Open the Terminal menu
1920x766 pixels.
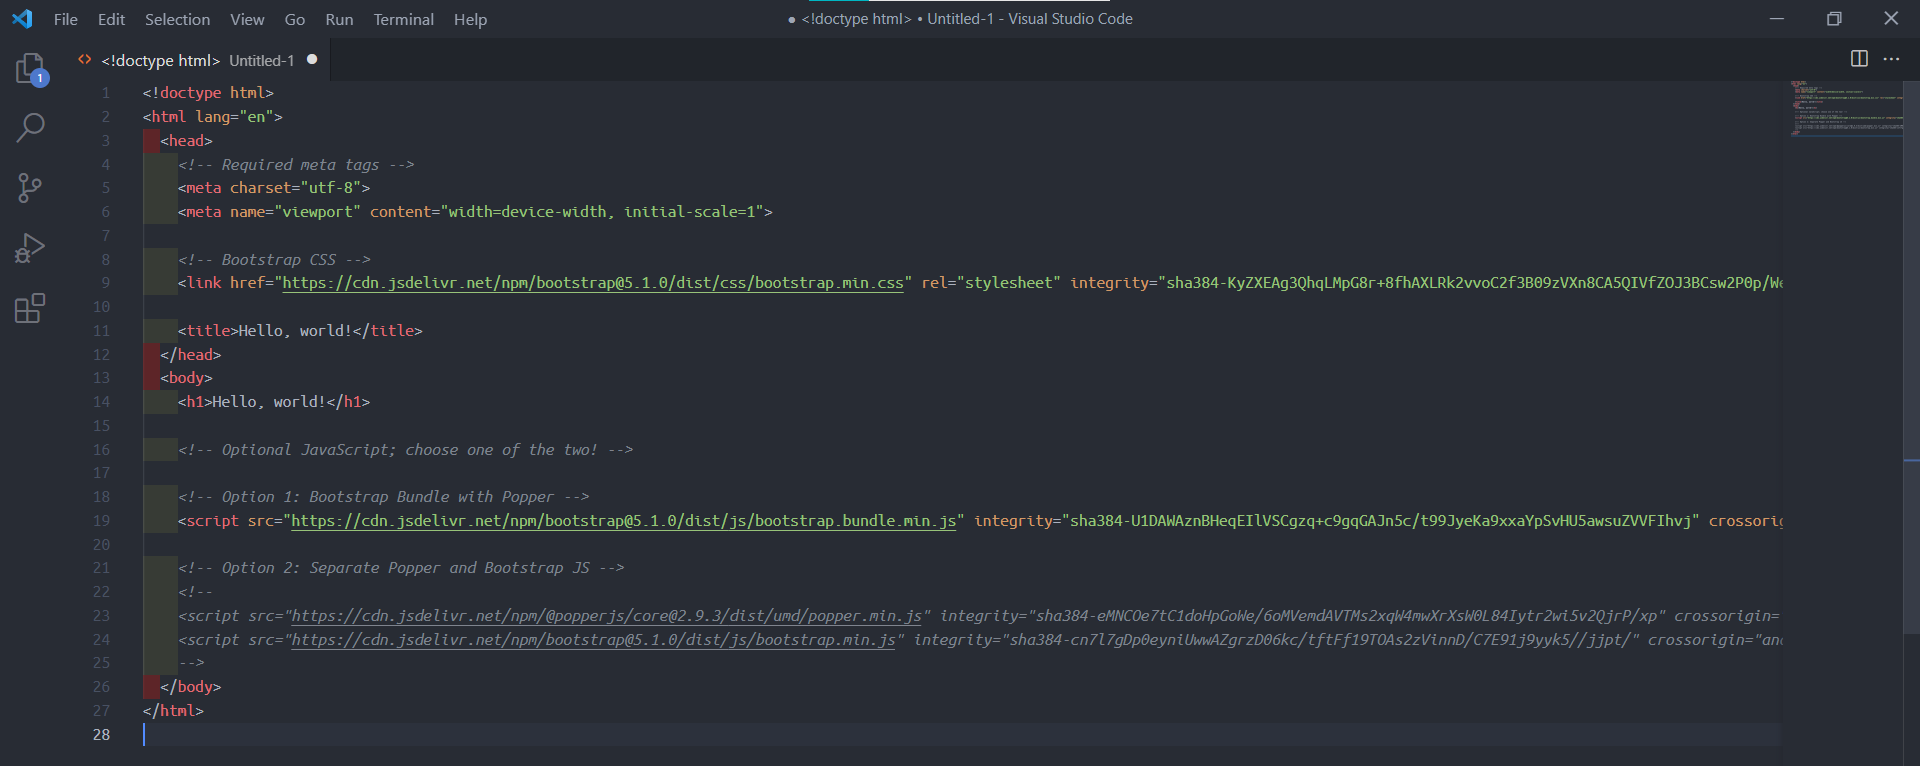[403, 19]
